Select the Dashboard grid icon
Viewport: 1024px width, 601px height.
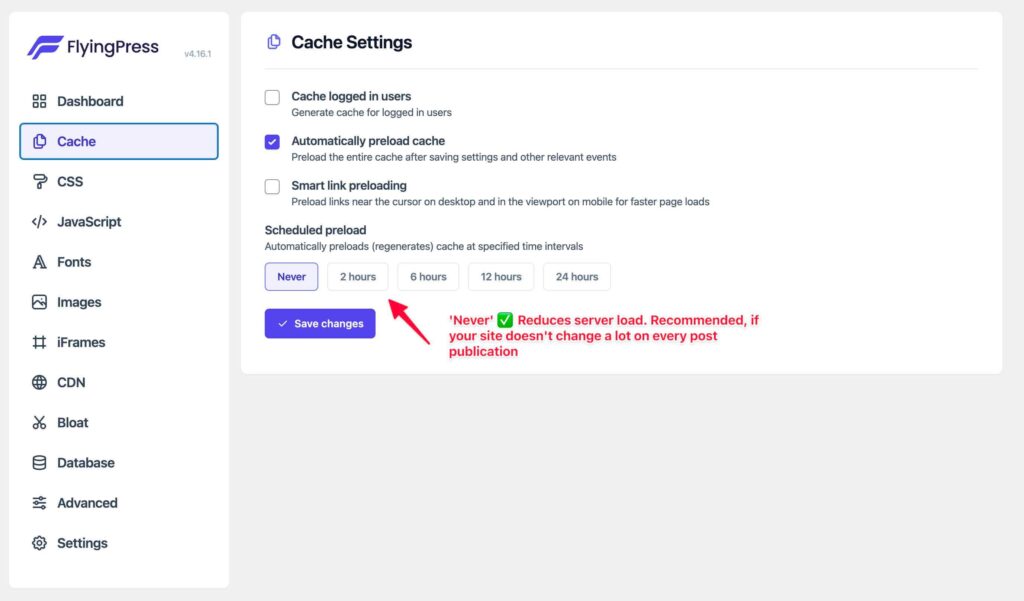point(40,101)
